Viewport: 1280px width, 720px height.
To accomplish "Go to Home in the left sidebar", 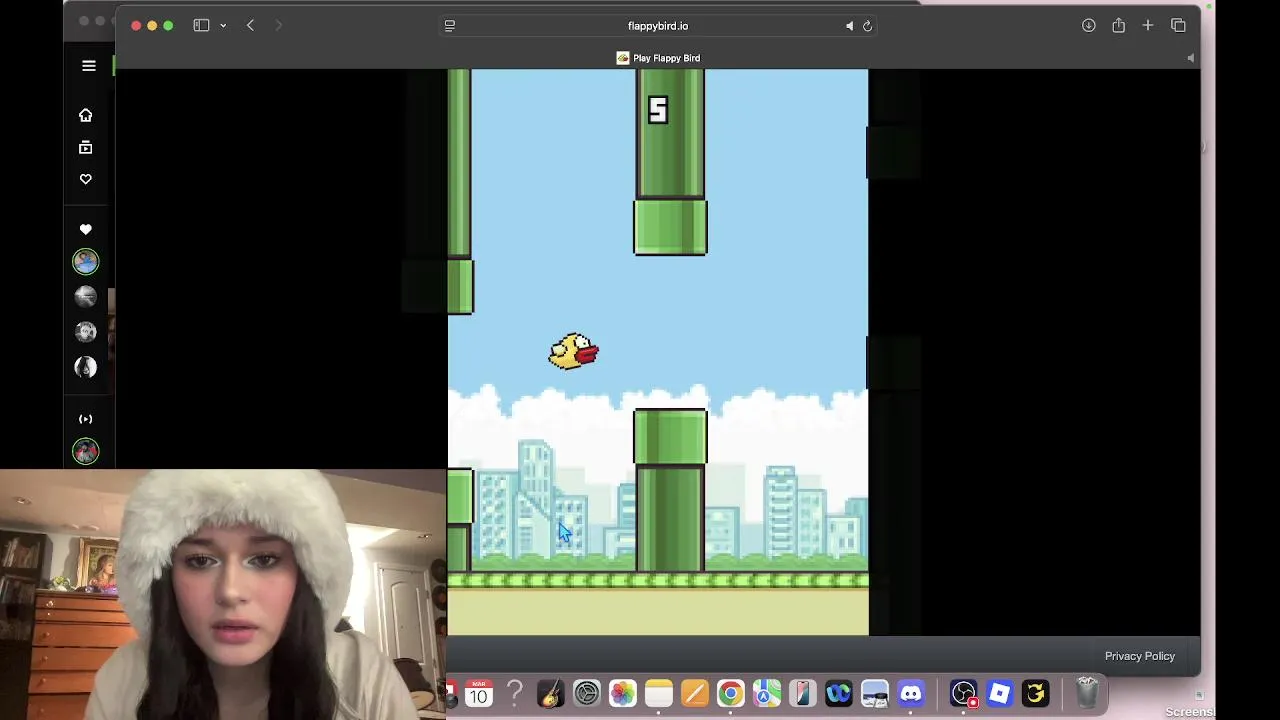I will (x=86, y=115).
